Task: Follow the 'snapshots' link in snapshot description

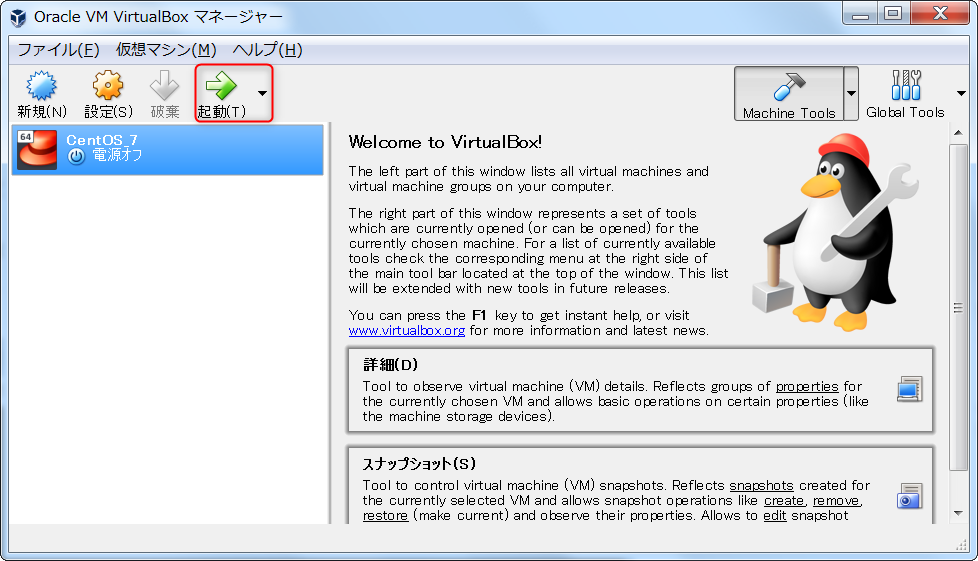Action: coord(761,485)
